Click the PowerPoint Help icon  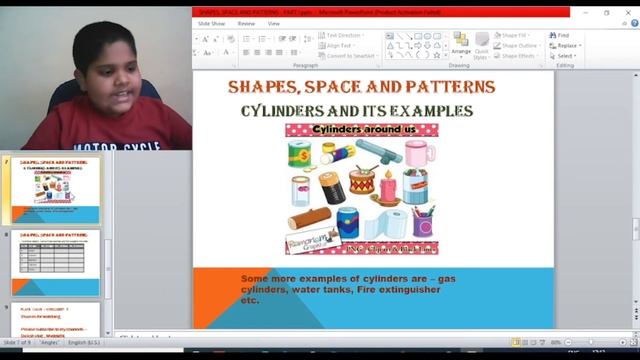tap(635, 24)
